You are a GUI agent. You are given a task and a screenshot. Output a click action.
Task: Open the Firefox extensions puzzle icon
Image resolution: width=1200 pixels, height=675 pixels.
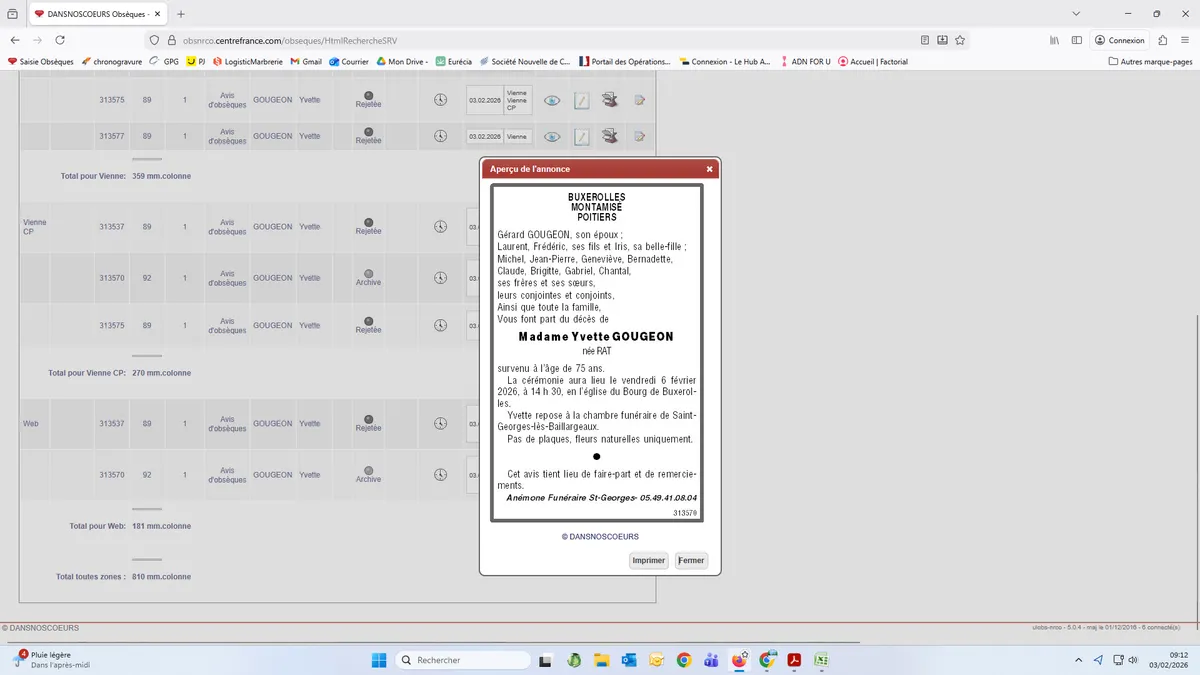(1162, 40)
